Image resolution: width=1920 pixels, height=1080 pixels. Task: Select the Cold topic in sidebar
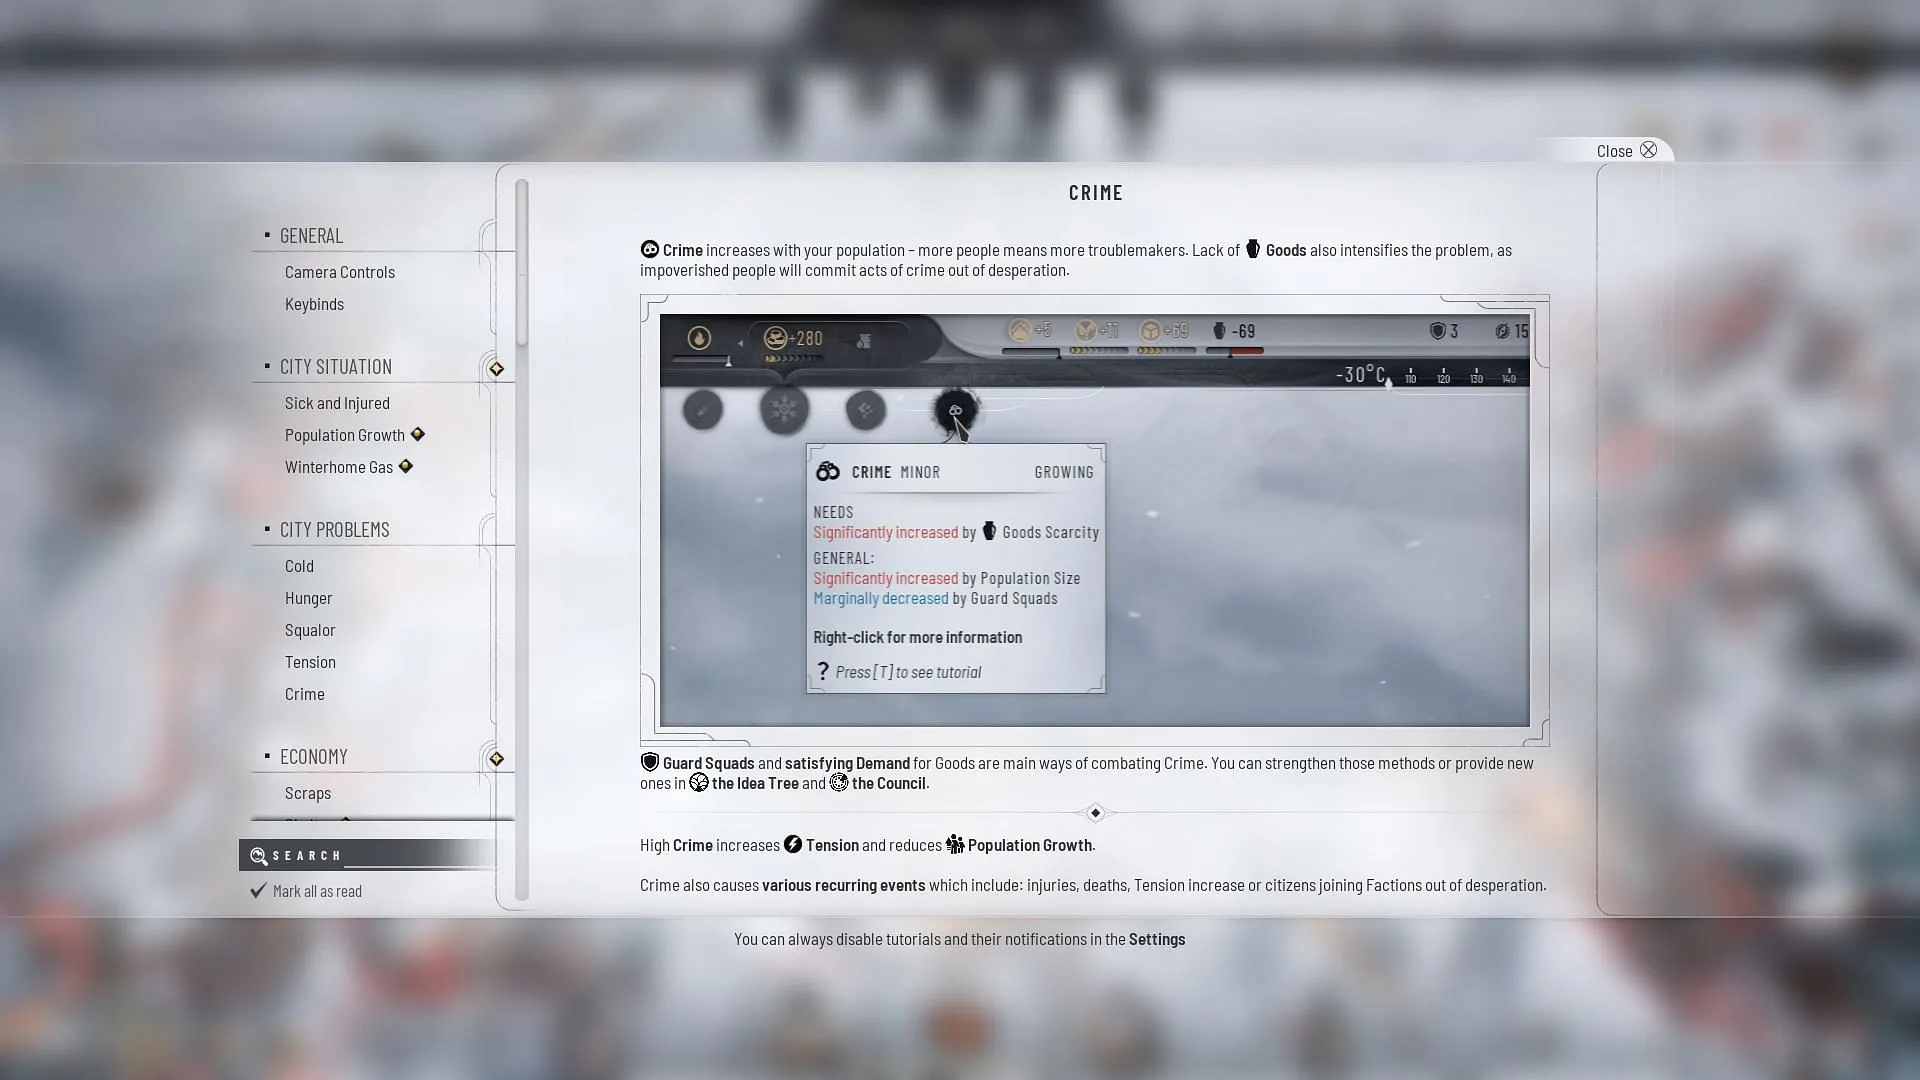(298, 564)
